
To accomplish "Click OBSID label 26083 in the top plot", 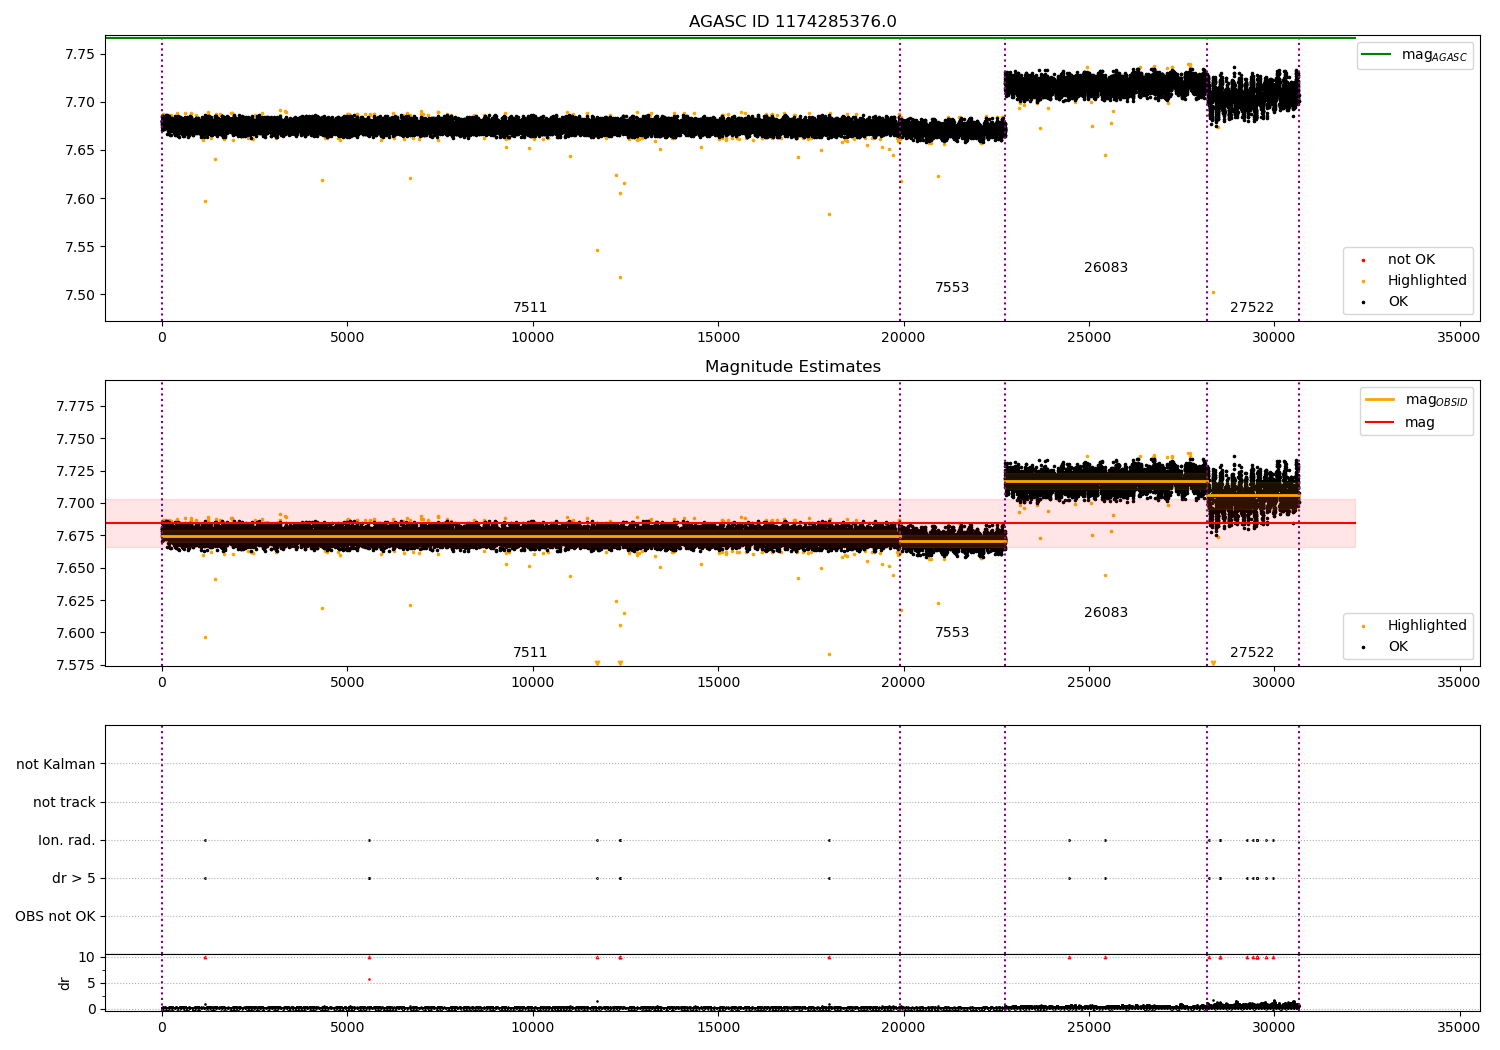I will (x=1106, y=268).
